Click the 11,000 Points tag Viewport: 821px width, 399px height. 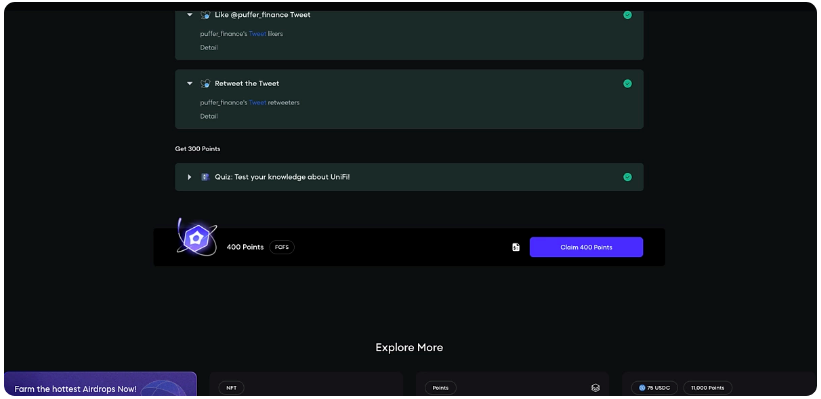(x=707, y=388)
